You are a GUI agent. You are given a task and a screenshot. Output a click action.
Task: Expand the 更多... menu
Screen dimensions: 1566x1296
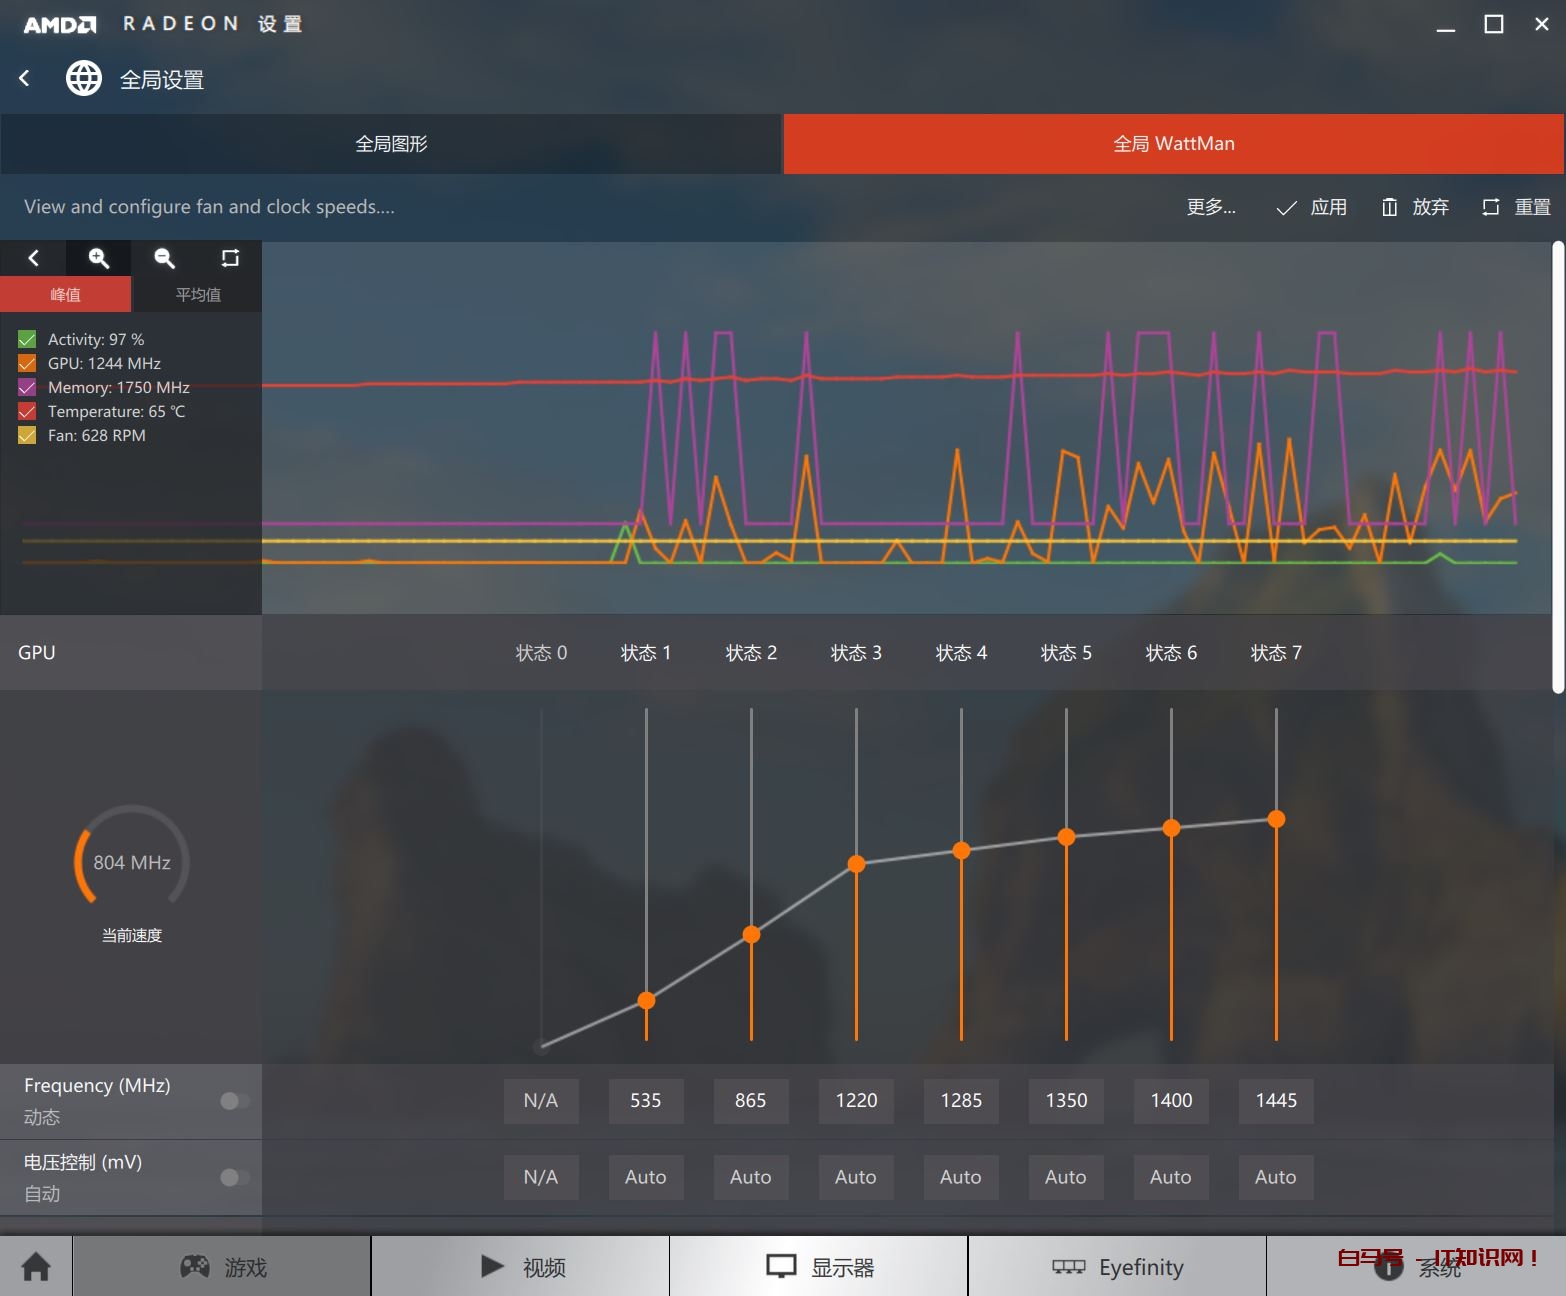pos(1211,207)
